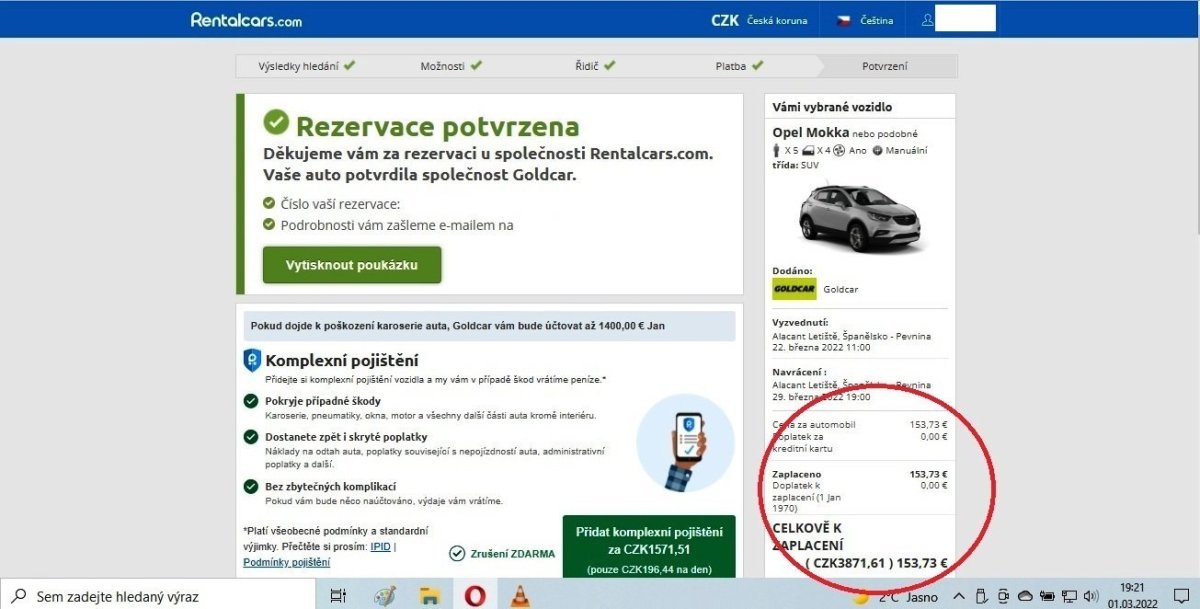Image resolution: width=1200 pixels, height=609 pixels.
Task: Click the Vytisknout poukázku button
Action: [x=351, y=265]
